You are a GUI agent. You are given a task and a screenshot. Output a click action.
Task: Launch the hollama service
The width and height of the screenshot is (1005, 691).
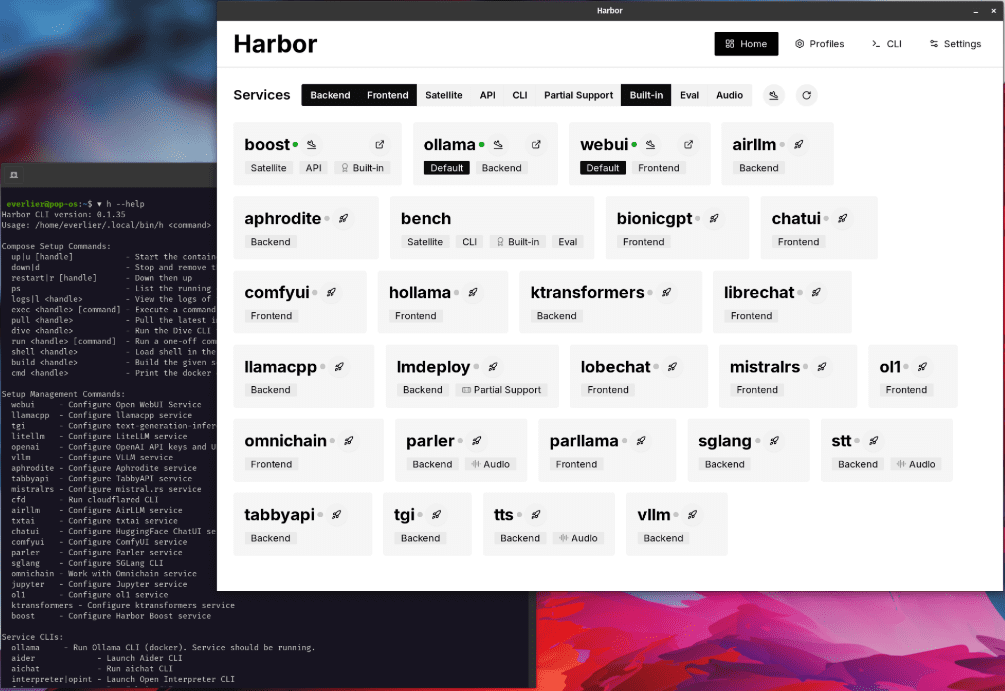point(473,292)
